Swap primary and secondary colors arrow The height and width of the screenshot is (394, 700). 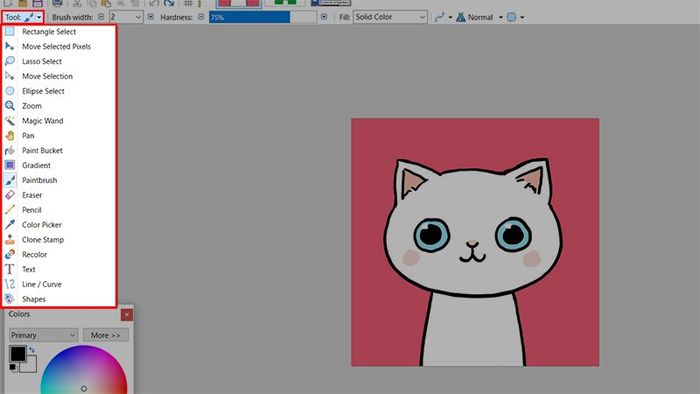click(32, 350)
